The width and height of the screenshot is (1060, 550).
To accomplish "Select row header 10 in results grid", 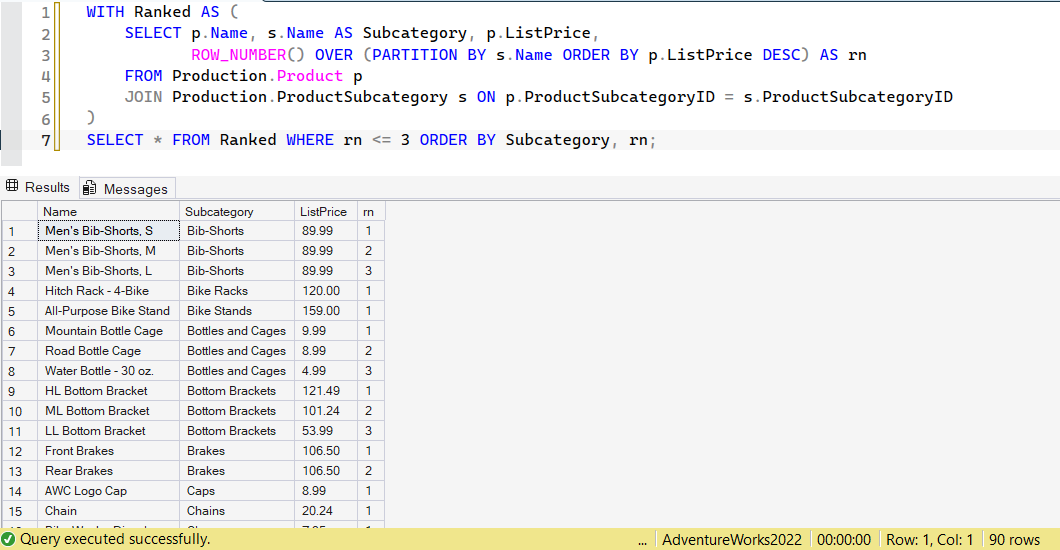I will tap(20, 411).
